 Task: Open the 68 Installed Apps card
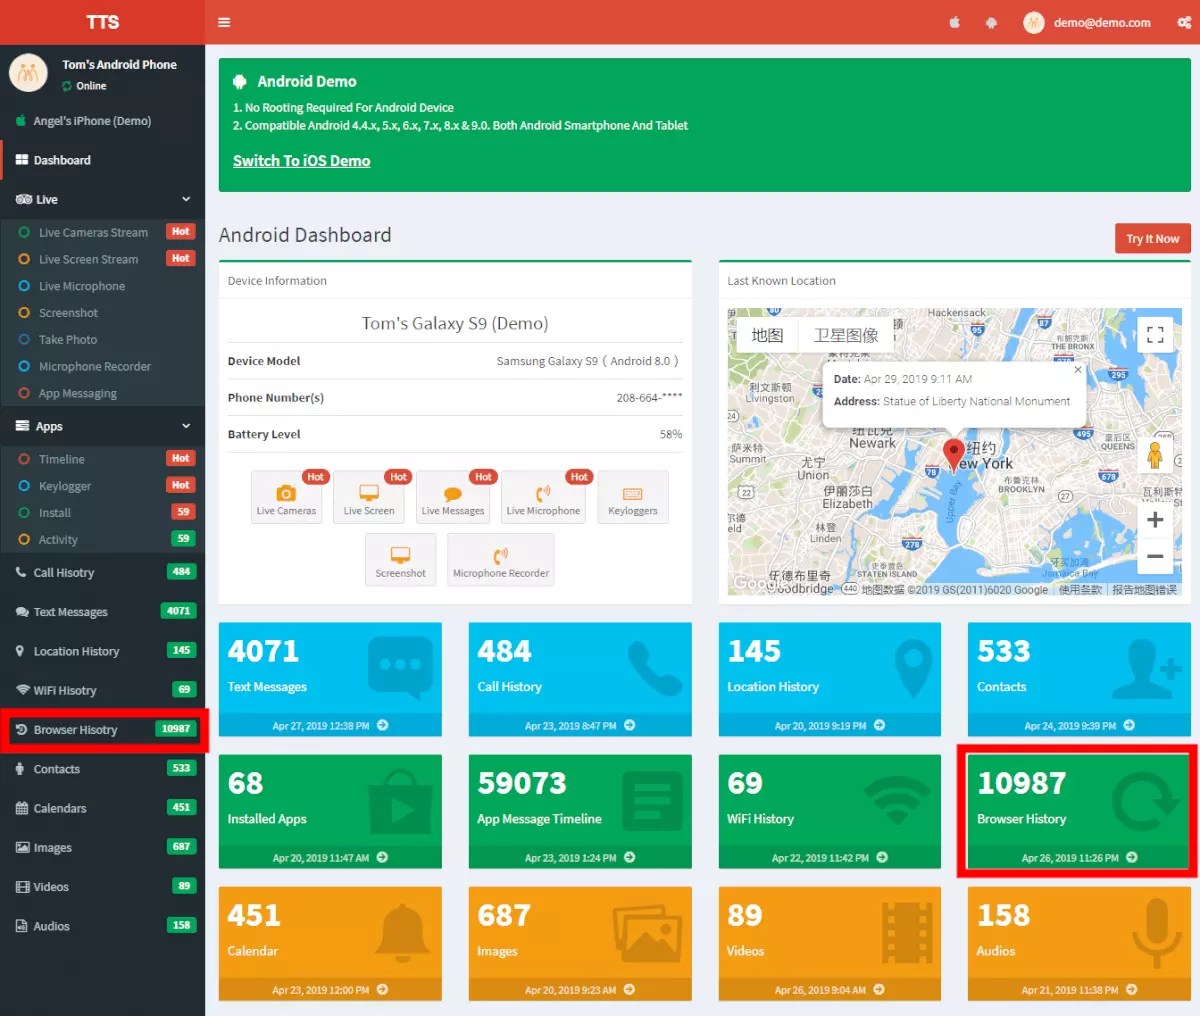point(330,811)
